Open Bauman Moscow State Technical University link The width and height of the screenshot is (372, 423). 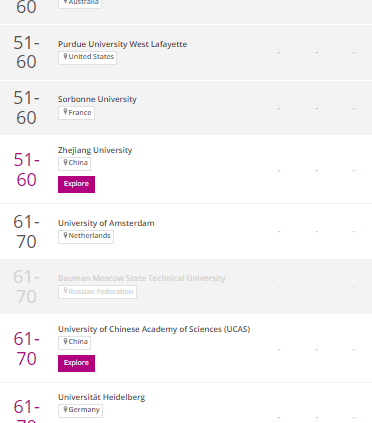point(142,278)
